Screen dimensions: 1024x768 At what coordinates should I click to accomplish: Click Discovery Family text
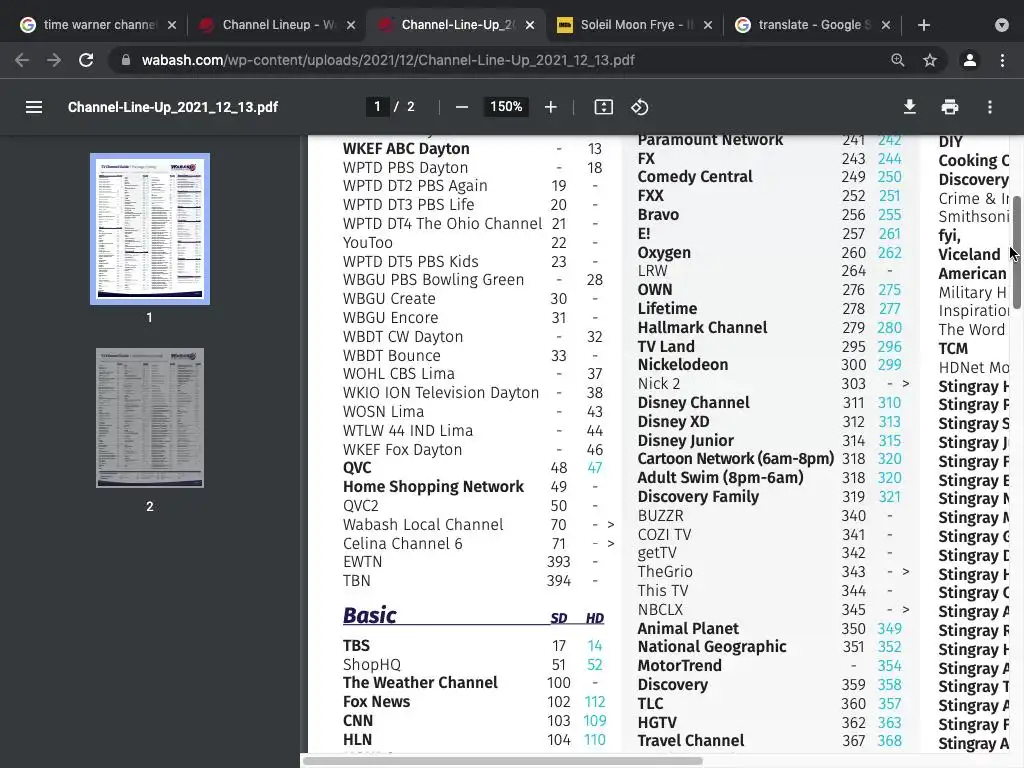698,496
